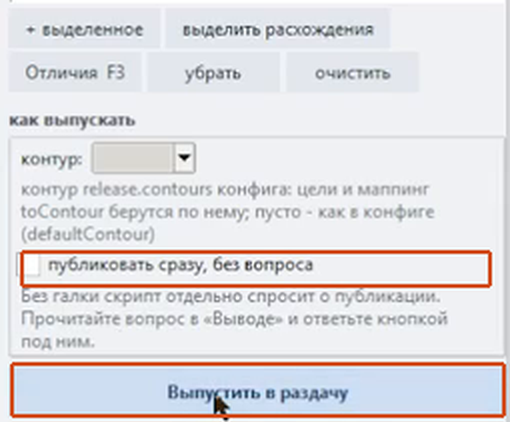Screen dimensions: 510x422
Task: Click the "контур" combo box field
Action: [x=143, y=158]
